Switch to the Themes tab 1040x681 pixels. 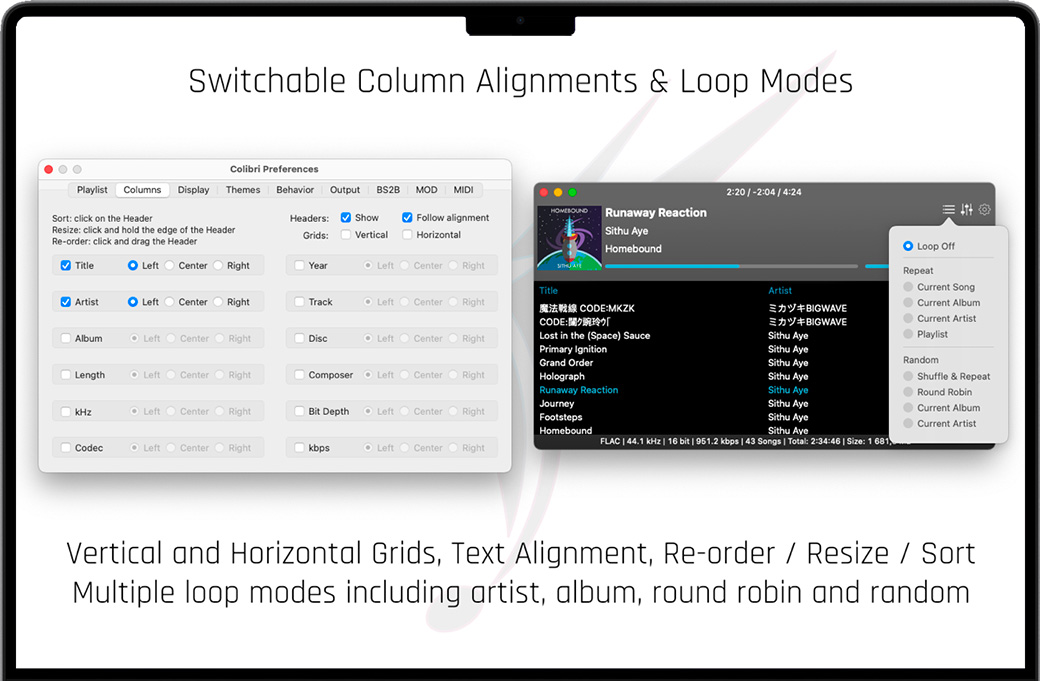(242, 190)
